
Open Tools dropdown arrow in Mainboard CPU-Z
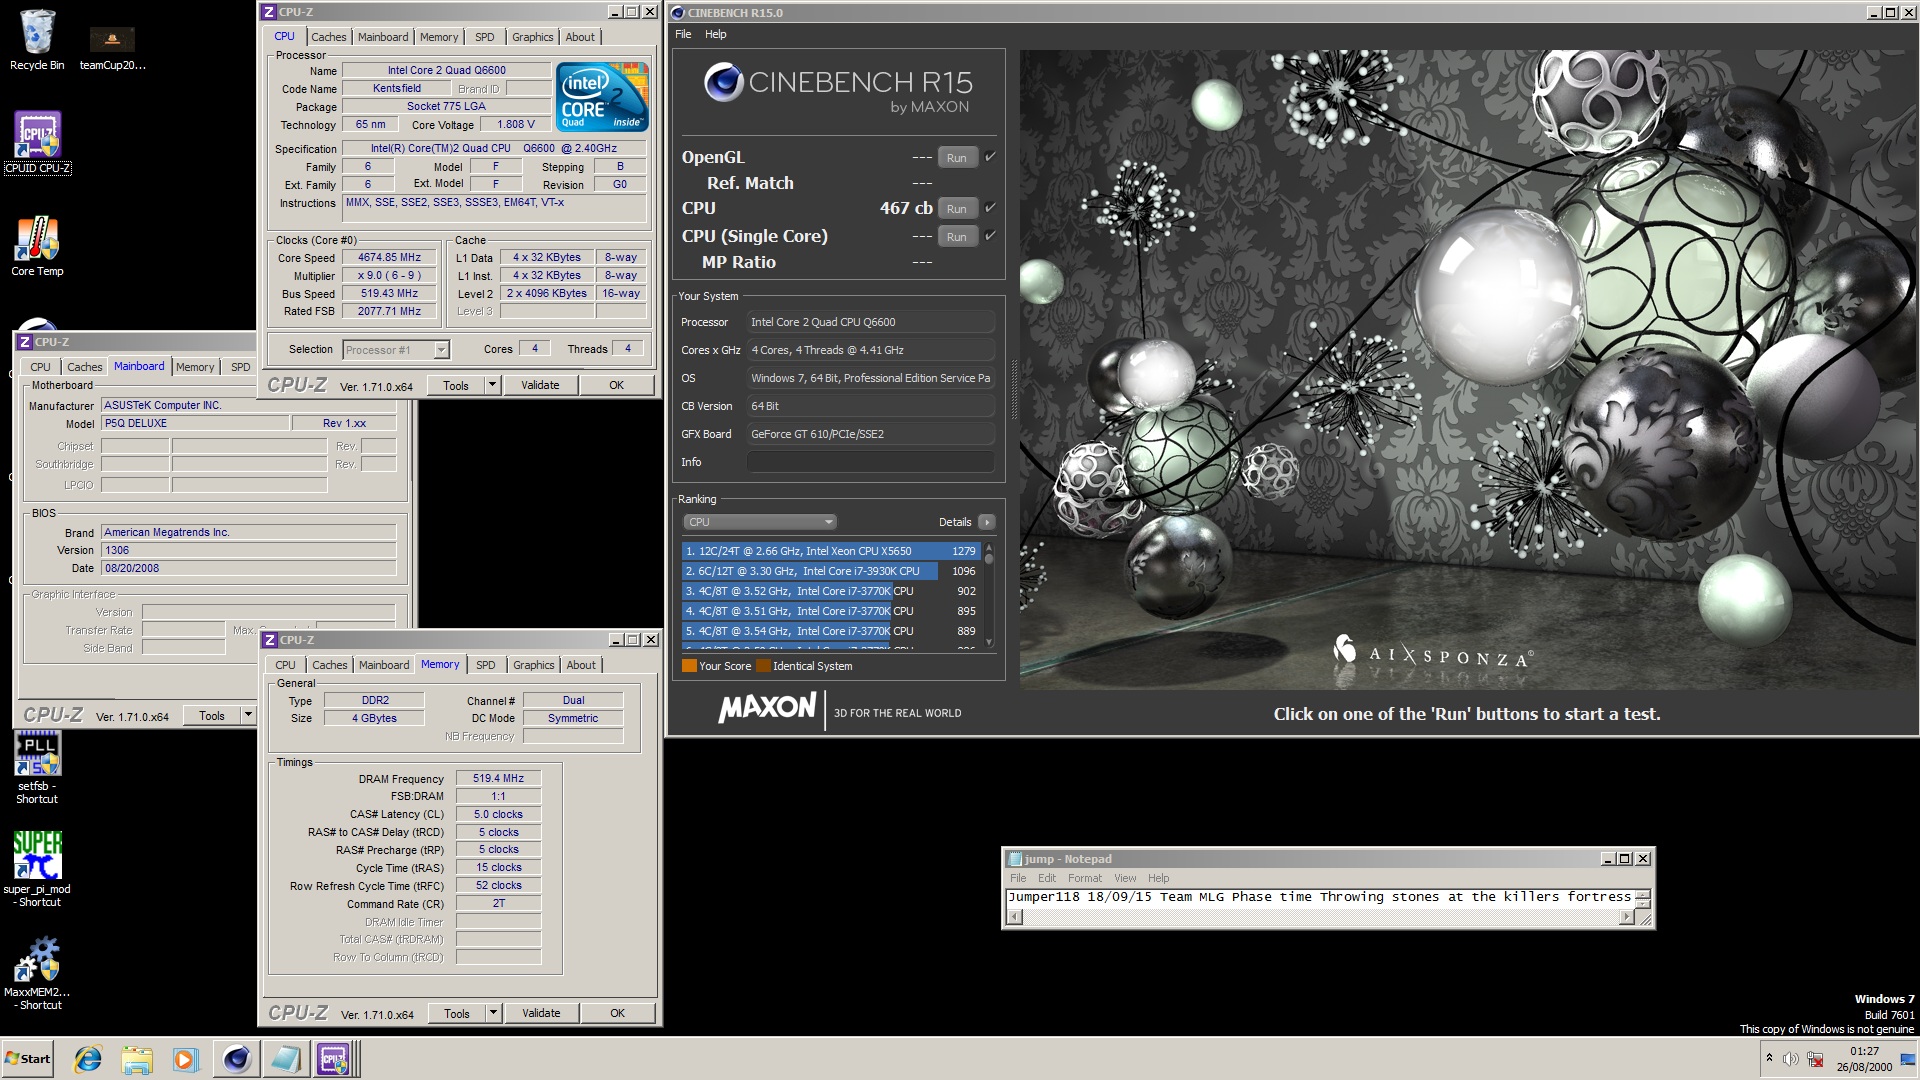(248, 715)
